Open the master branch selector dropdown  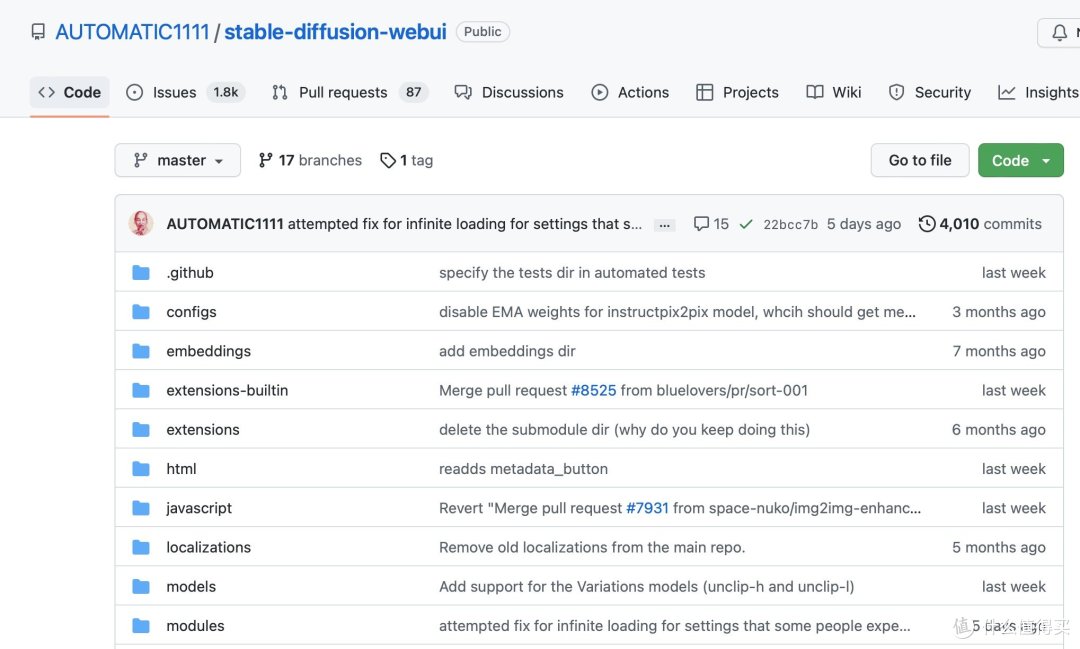(177, 159)
